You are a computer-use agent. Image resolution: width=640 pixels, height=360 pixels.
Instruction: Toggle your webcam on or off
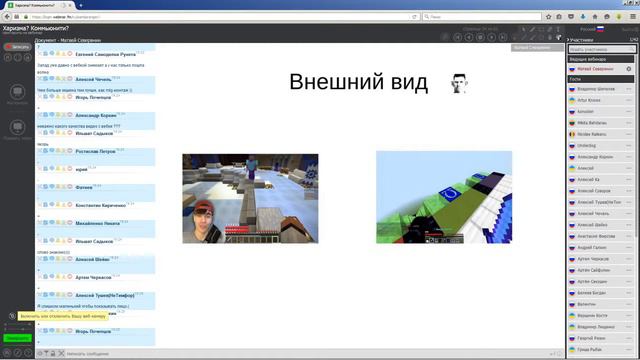12,316
